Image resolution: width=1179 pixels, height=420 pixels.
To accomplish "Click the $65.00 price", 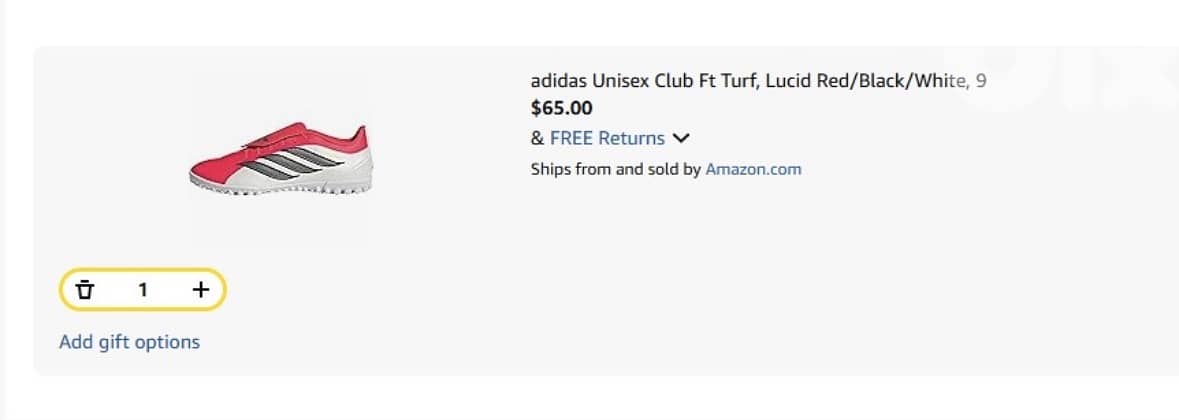I will pyautogui.click(x=561, y=108).
